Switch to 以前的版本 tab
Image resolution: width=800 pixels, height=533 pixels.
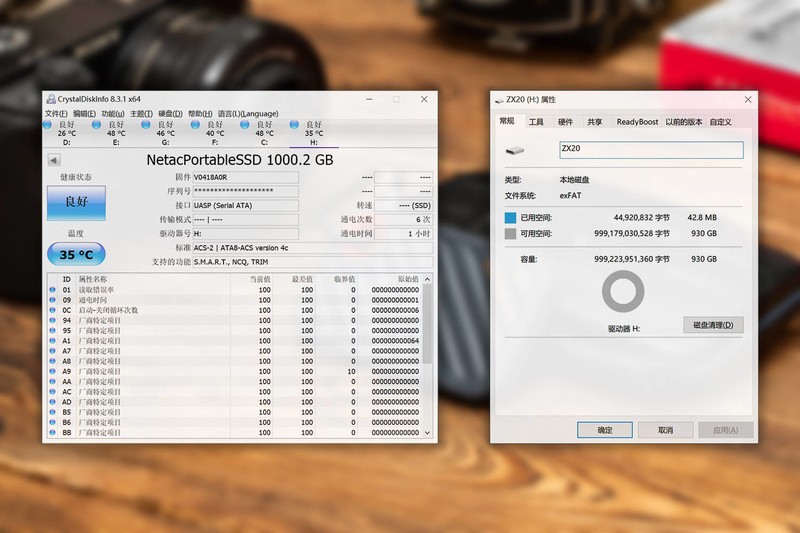[x=684, y=122]
